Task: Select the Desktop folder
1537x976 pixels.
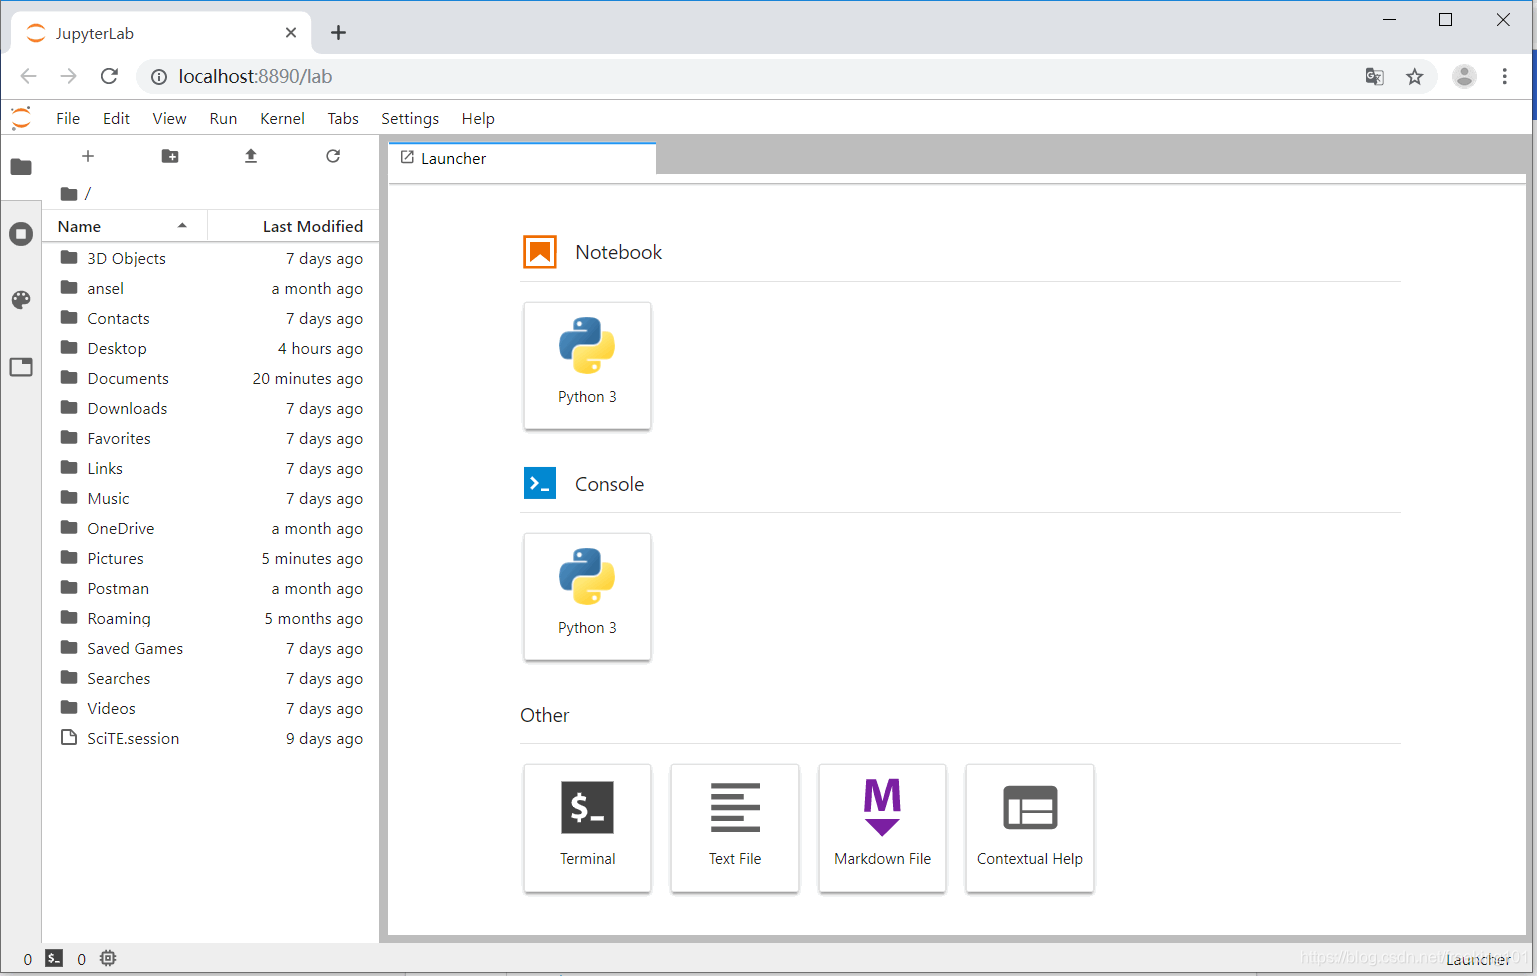Action: 211,348
